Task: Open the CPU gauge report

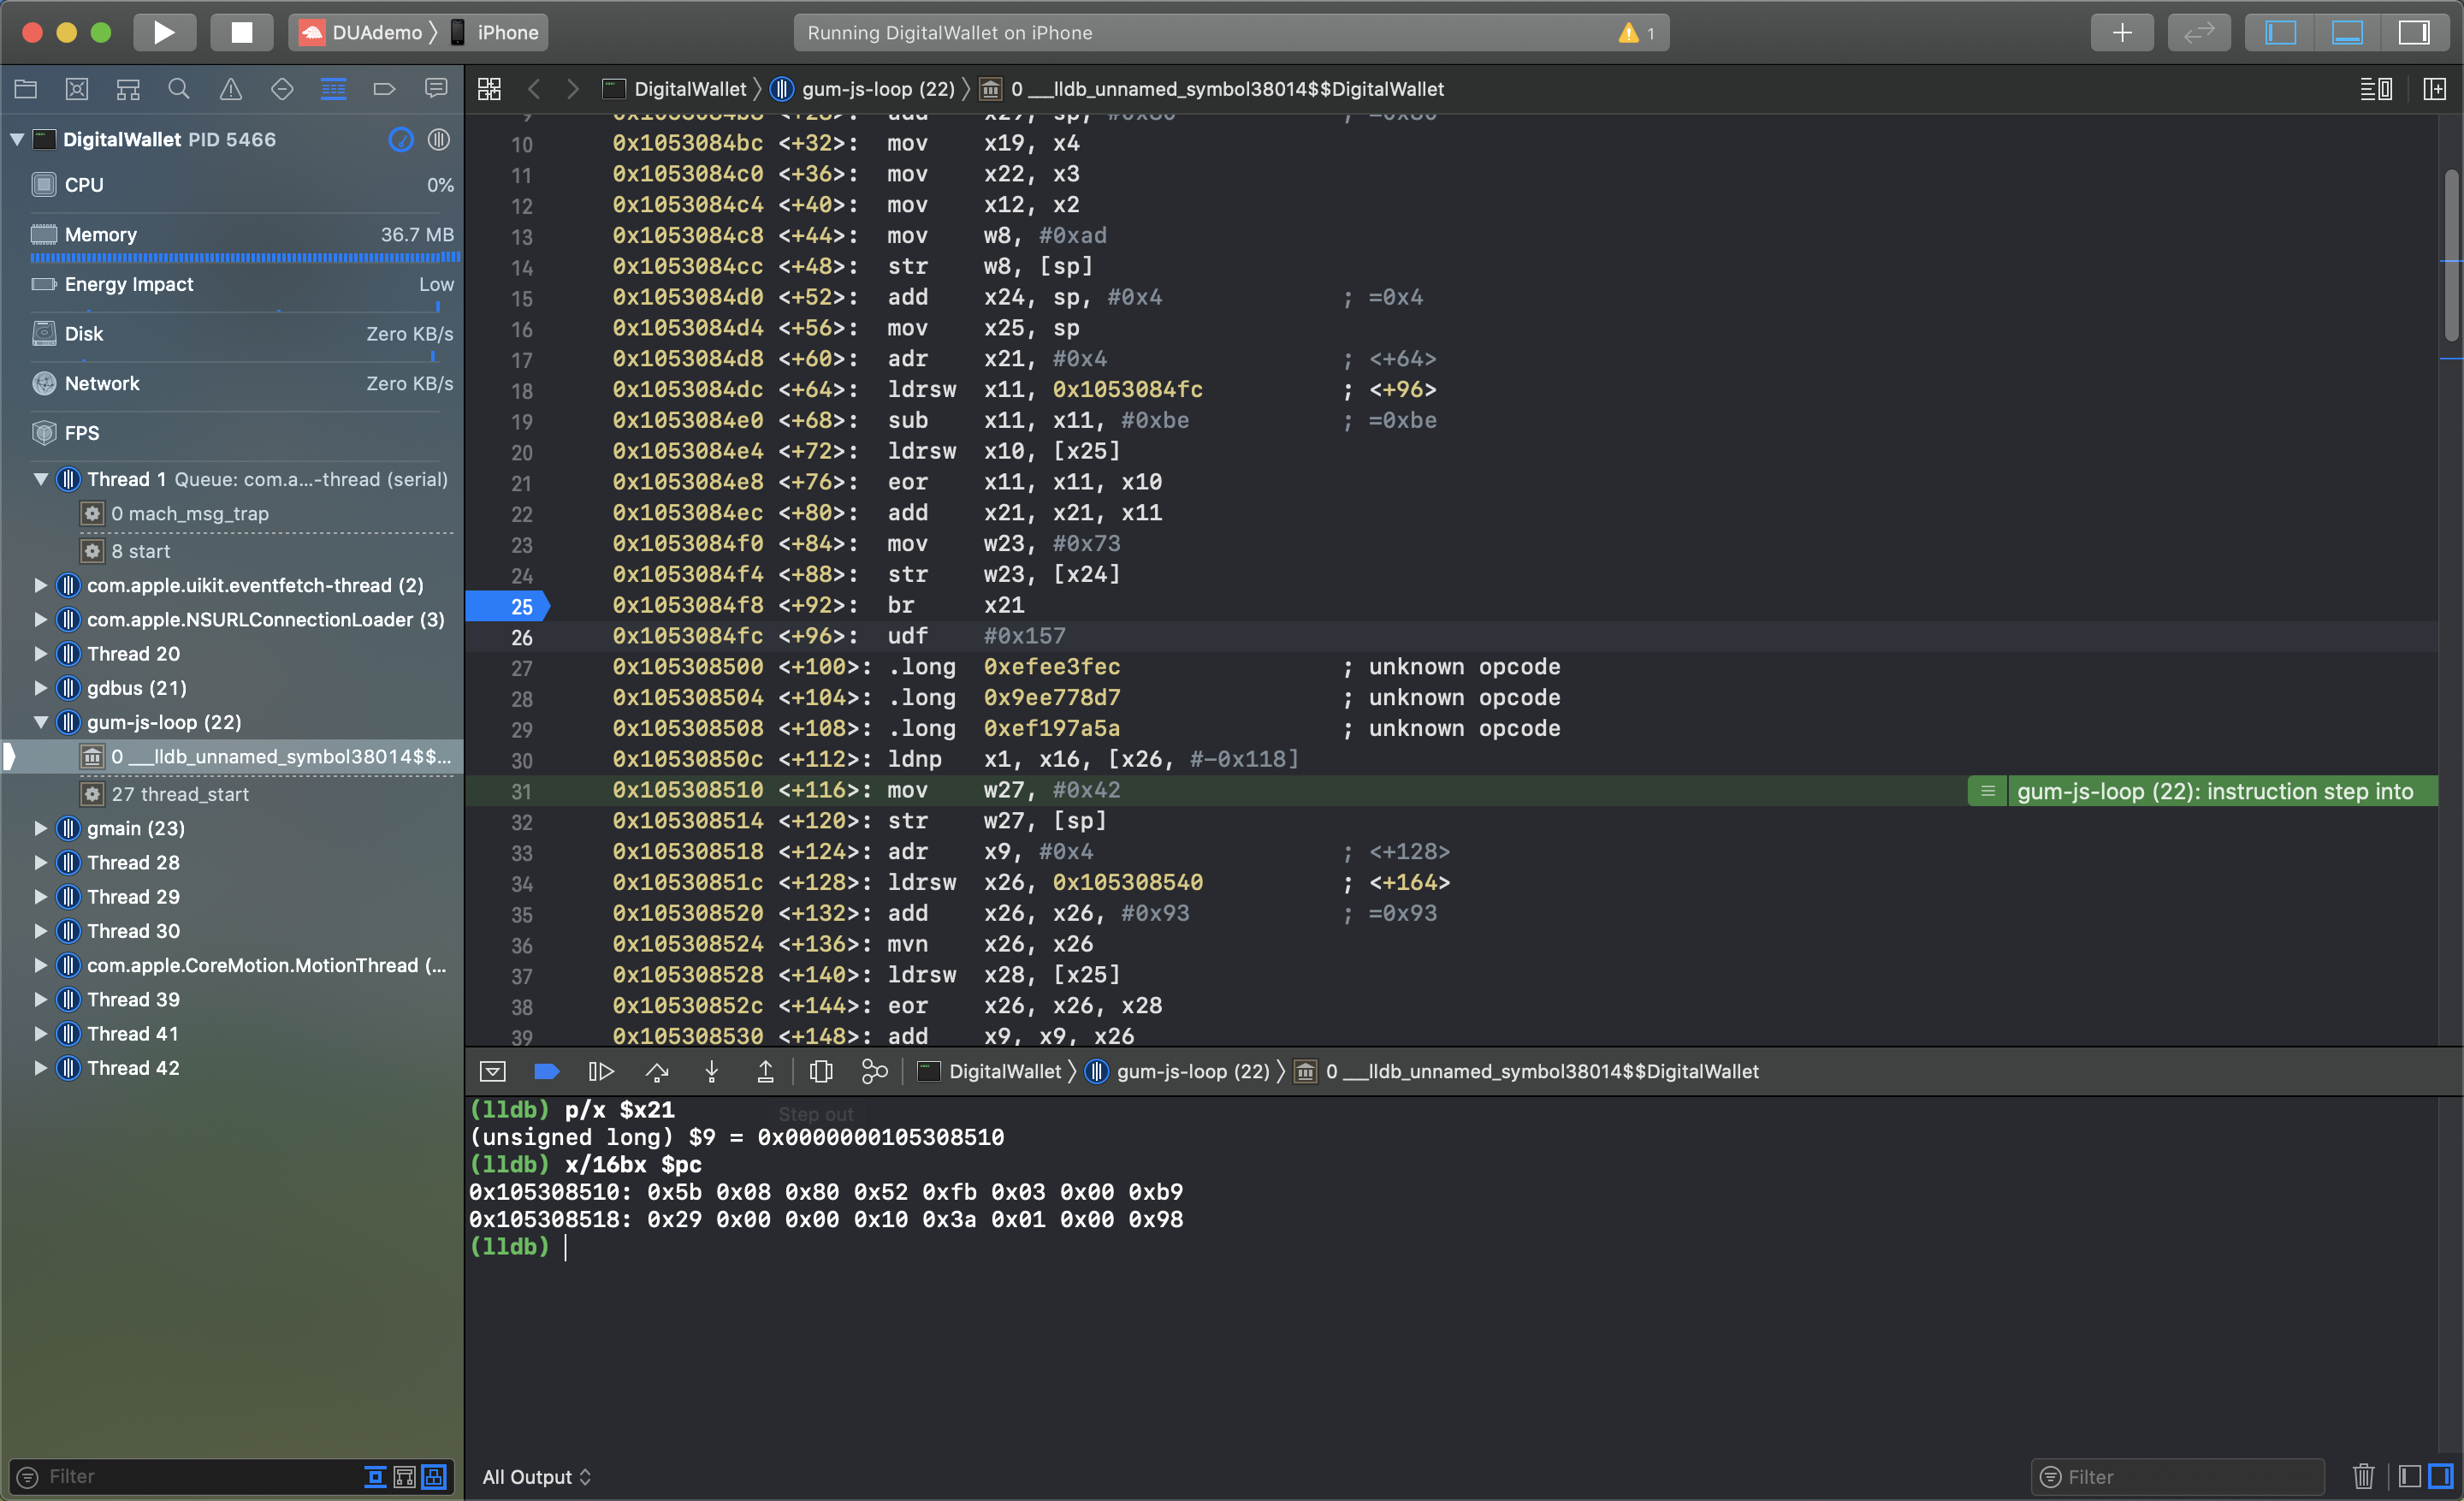Action: click(x=241, y=185)
